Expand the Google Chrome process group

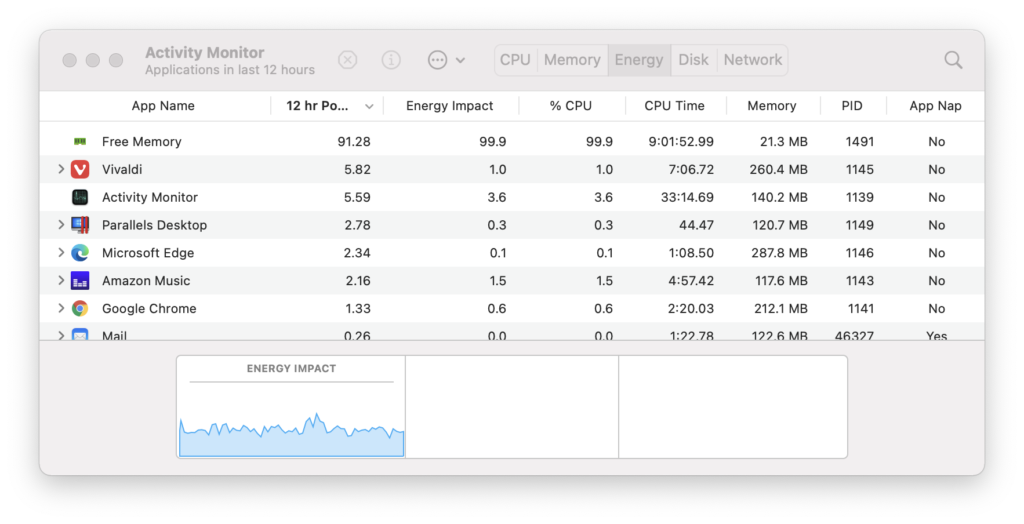coord(61,309)
